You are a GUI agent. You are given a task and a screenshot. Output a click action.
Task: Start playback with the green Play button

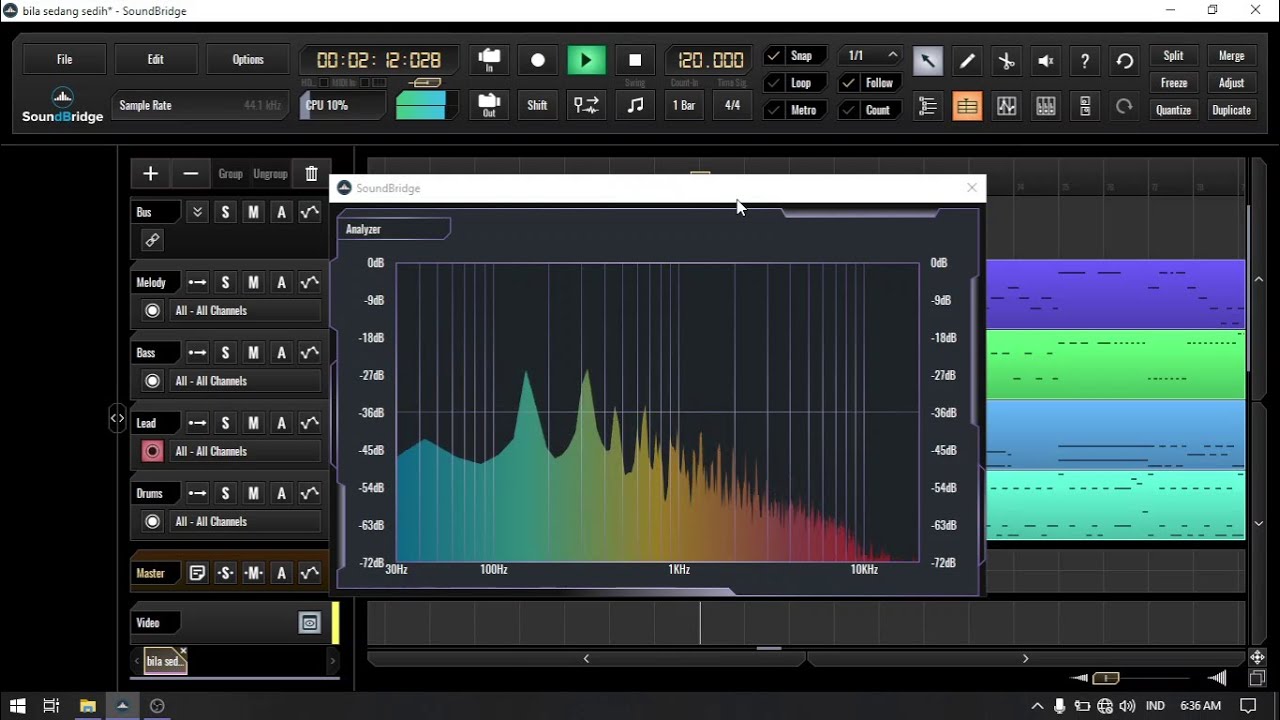(586, 60)
